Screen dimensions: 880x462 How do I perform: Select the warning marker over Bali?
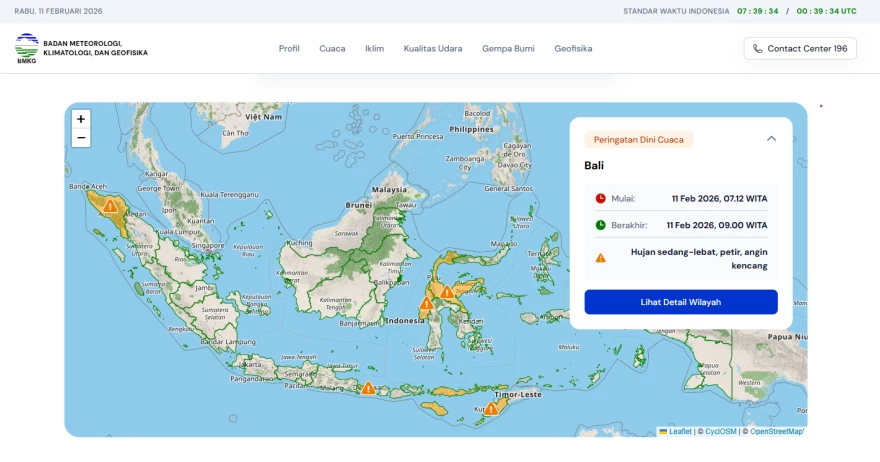tap(368, 388)
